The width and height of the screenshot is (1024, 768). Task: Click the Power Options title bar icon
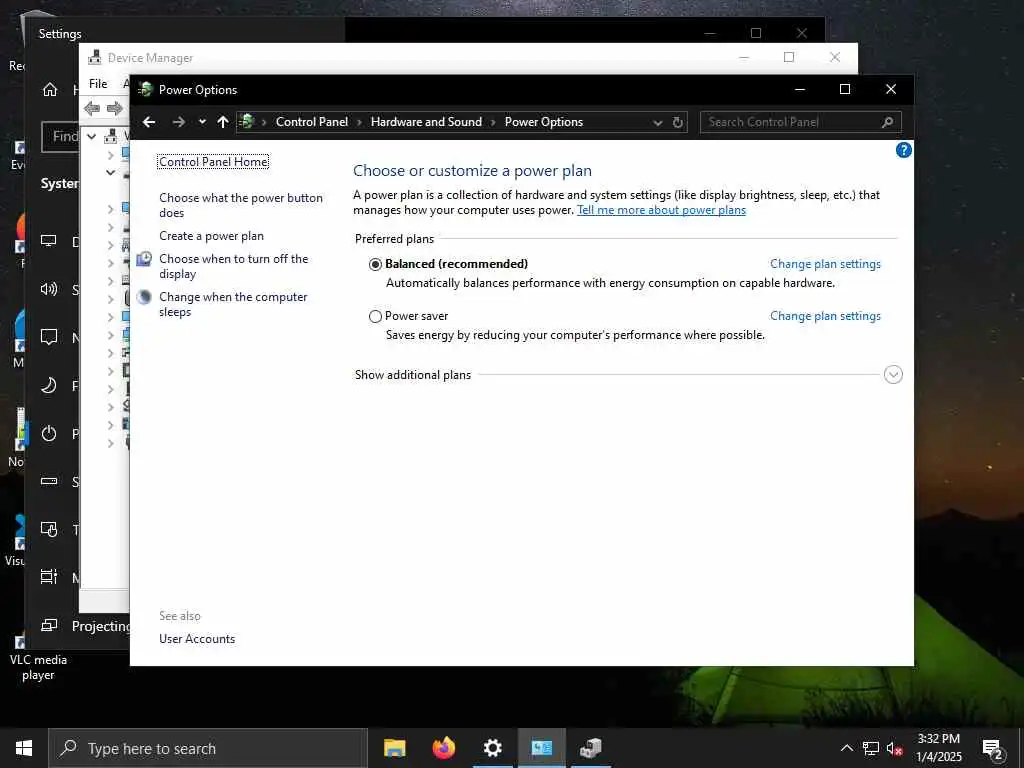(146, 89)
